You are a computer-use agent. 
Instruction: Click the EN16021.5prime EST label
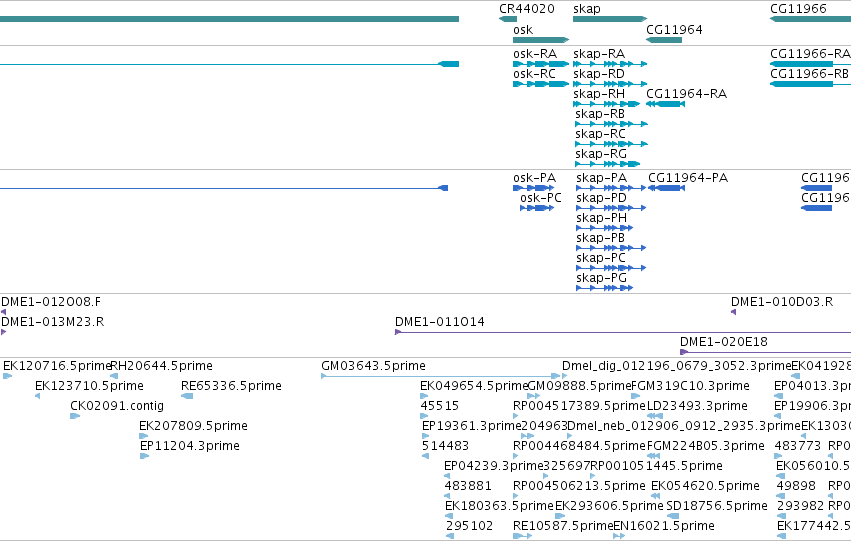coord(664,527)
